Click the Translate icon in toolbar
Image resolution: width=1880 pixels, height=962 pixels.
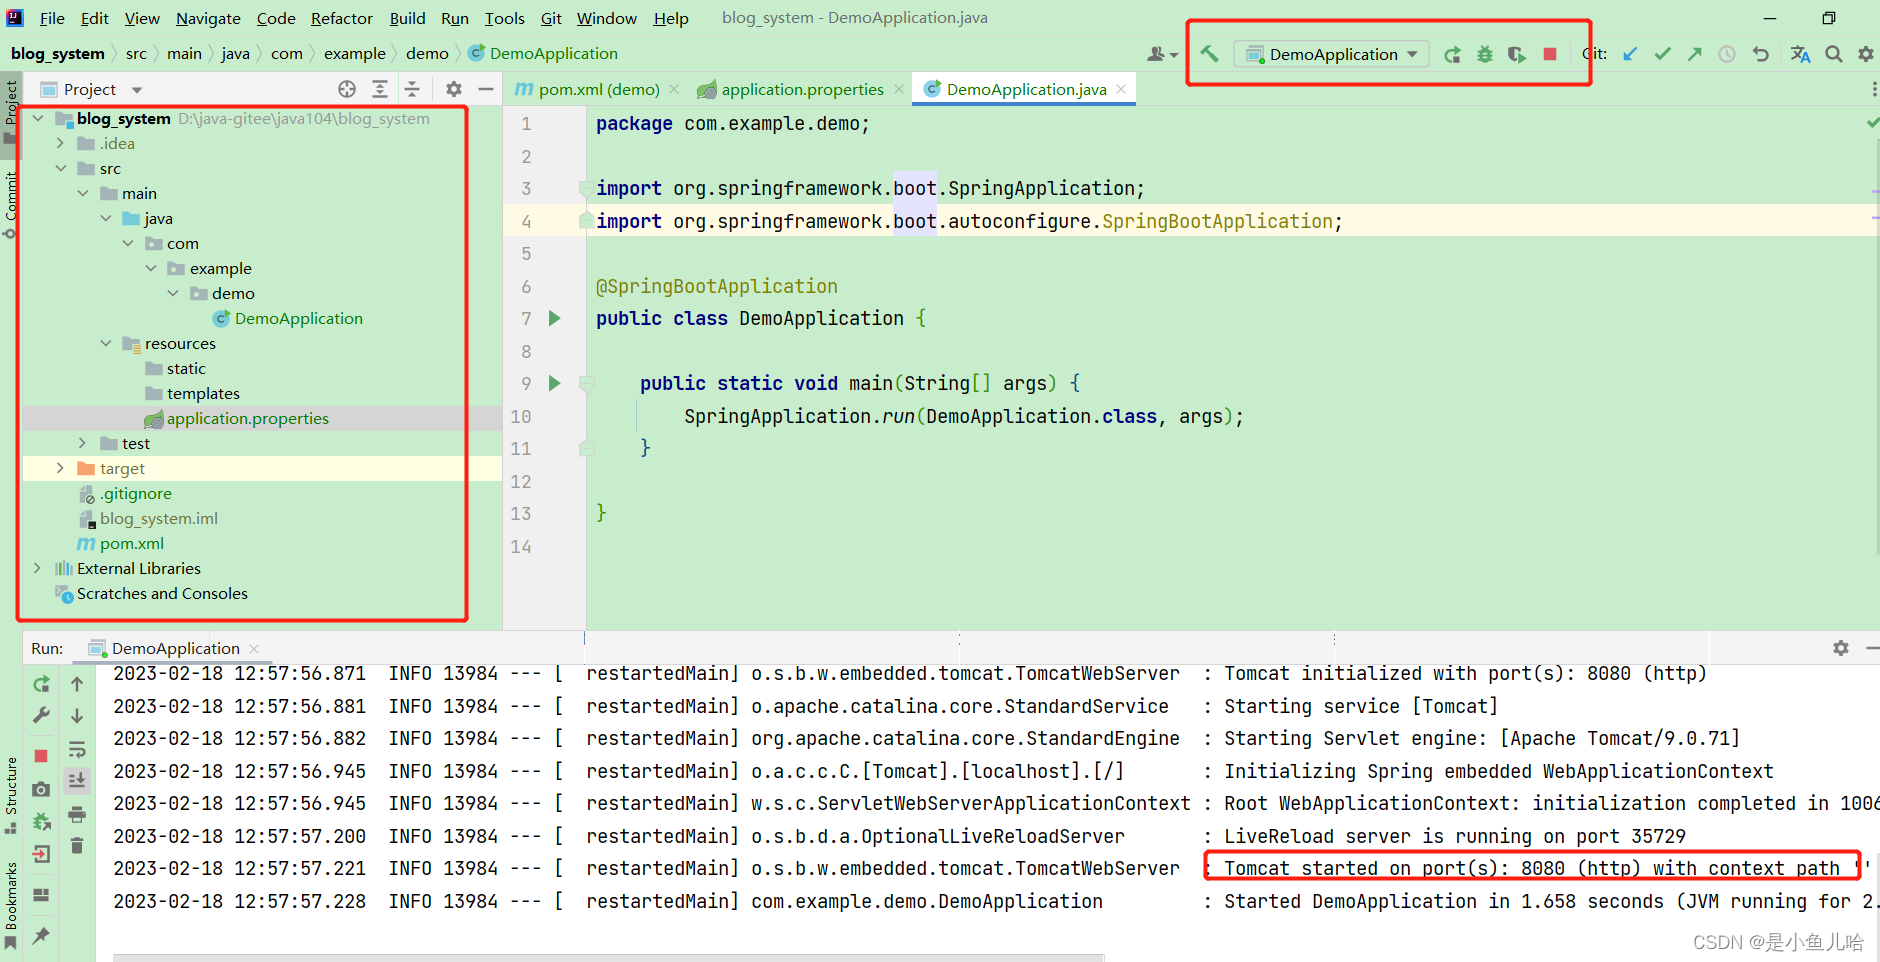[1800, 54]
